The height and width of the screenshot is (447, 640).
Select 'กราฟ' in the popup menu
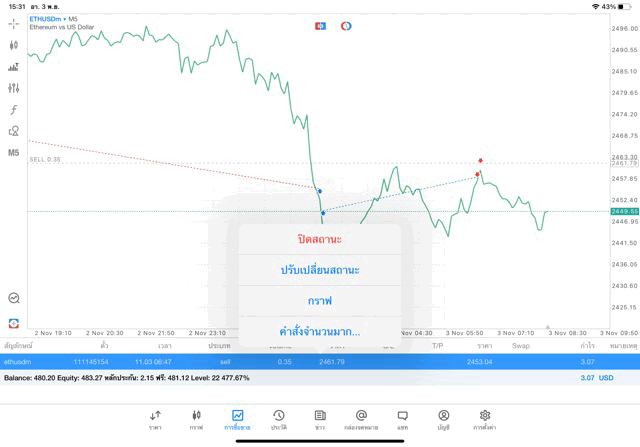(x=320, y=301)
